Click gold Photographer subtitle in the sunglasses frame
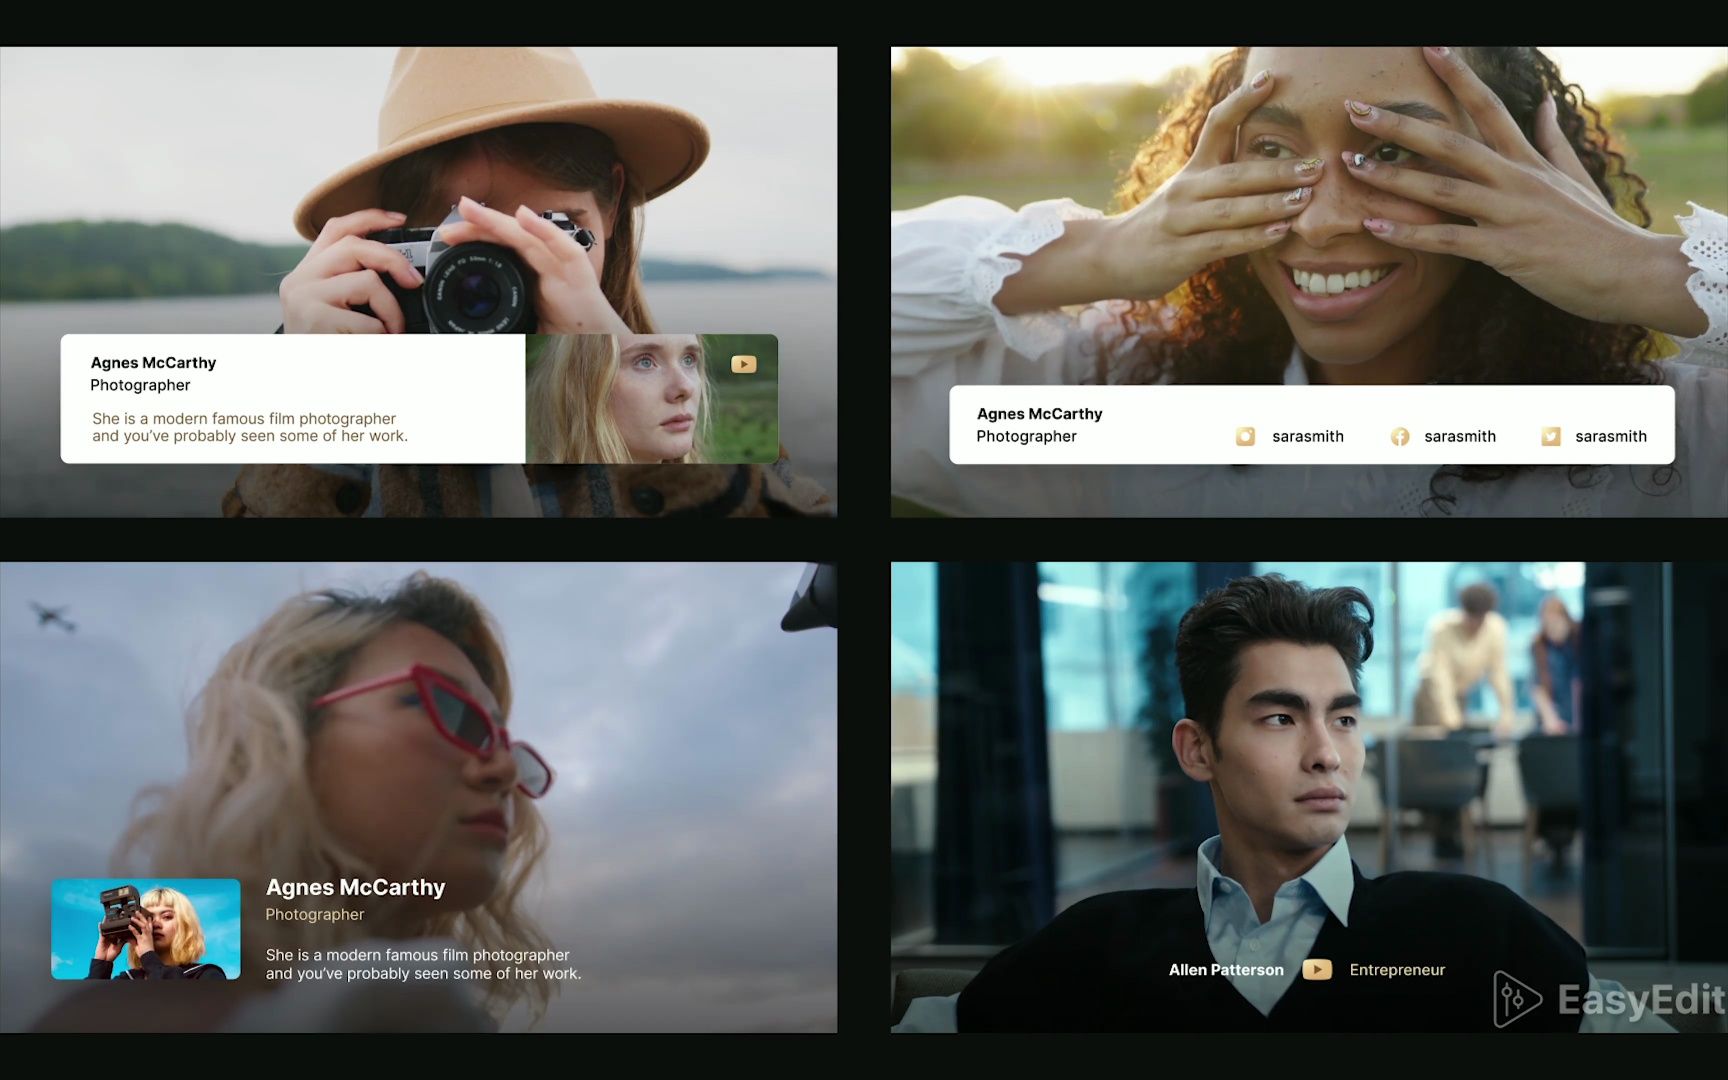The image size is (1728, 1080). [315, 914]
